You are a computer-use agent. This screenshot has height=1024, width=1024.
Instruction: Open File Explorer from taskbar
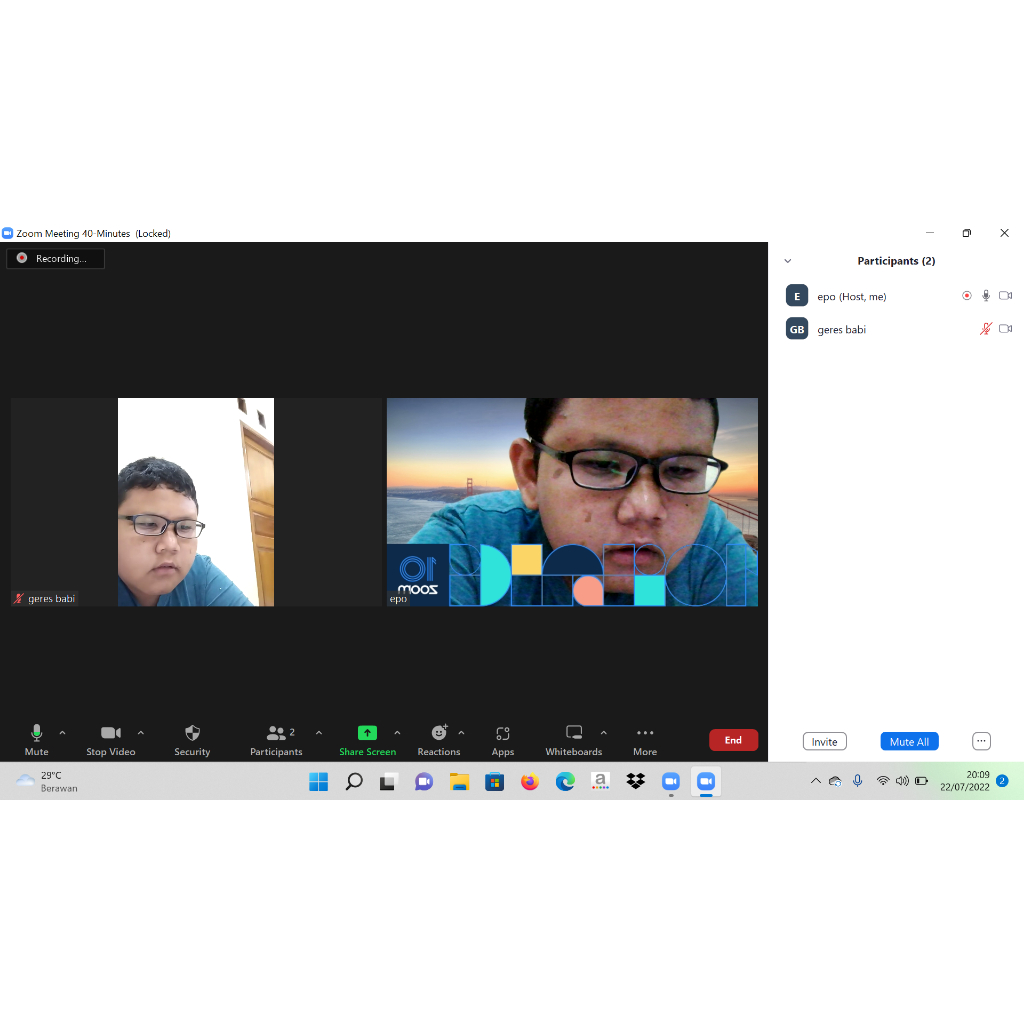459,781
